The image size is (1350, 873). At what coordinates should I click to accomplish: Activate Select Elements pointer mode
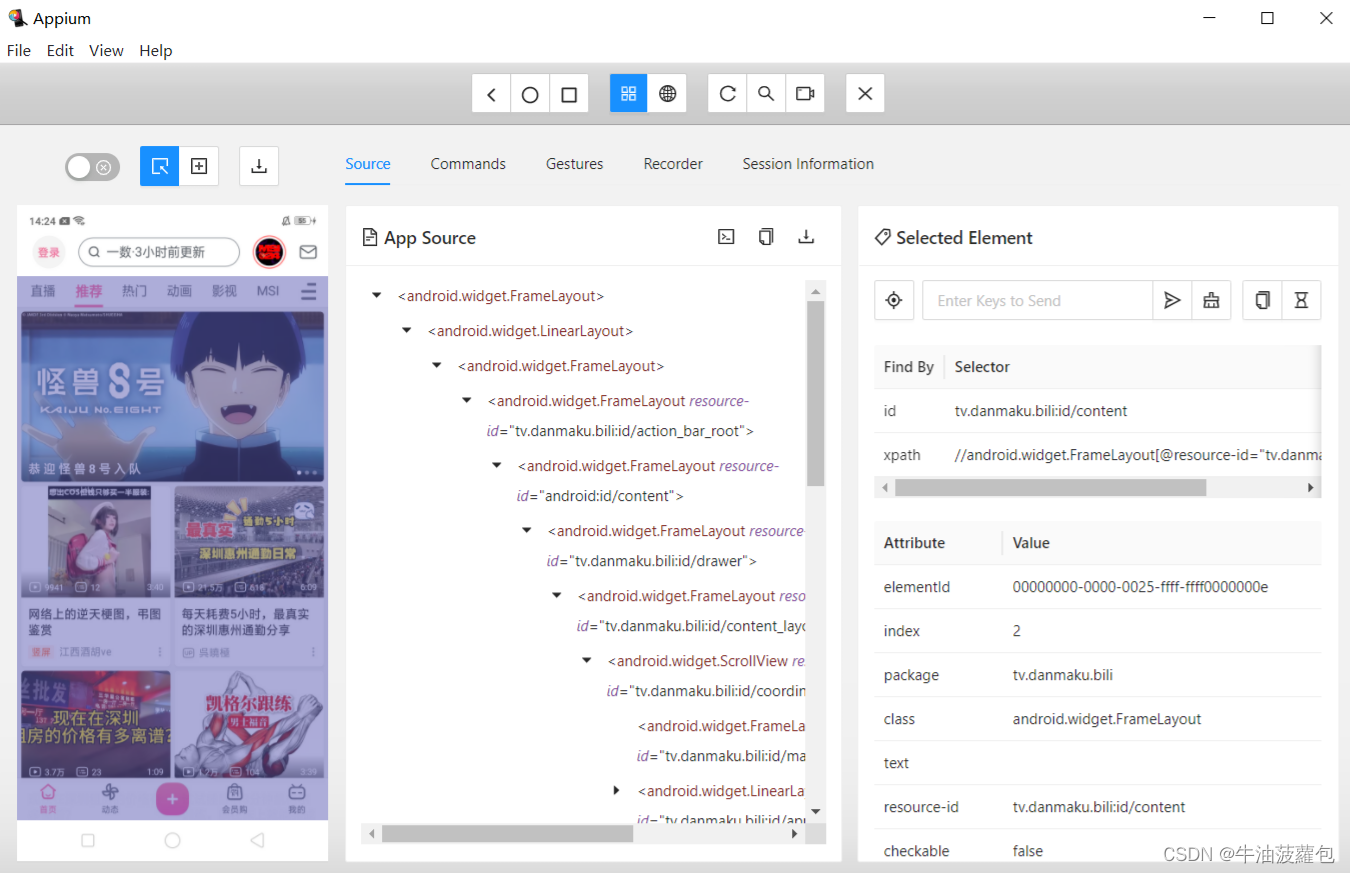pos(160,166)
